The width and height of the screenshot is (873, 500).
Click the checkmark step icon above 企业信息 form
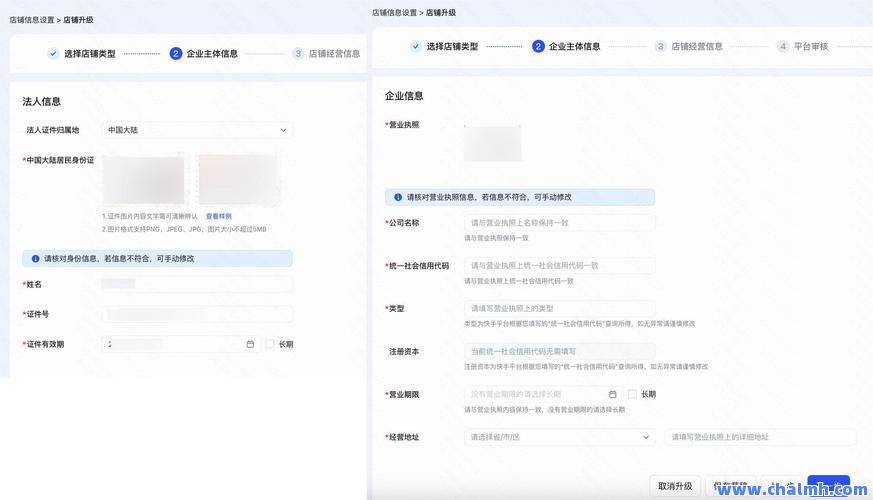(x=415, y=46)
